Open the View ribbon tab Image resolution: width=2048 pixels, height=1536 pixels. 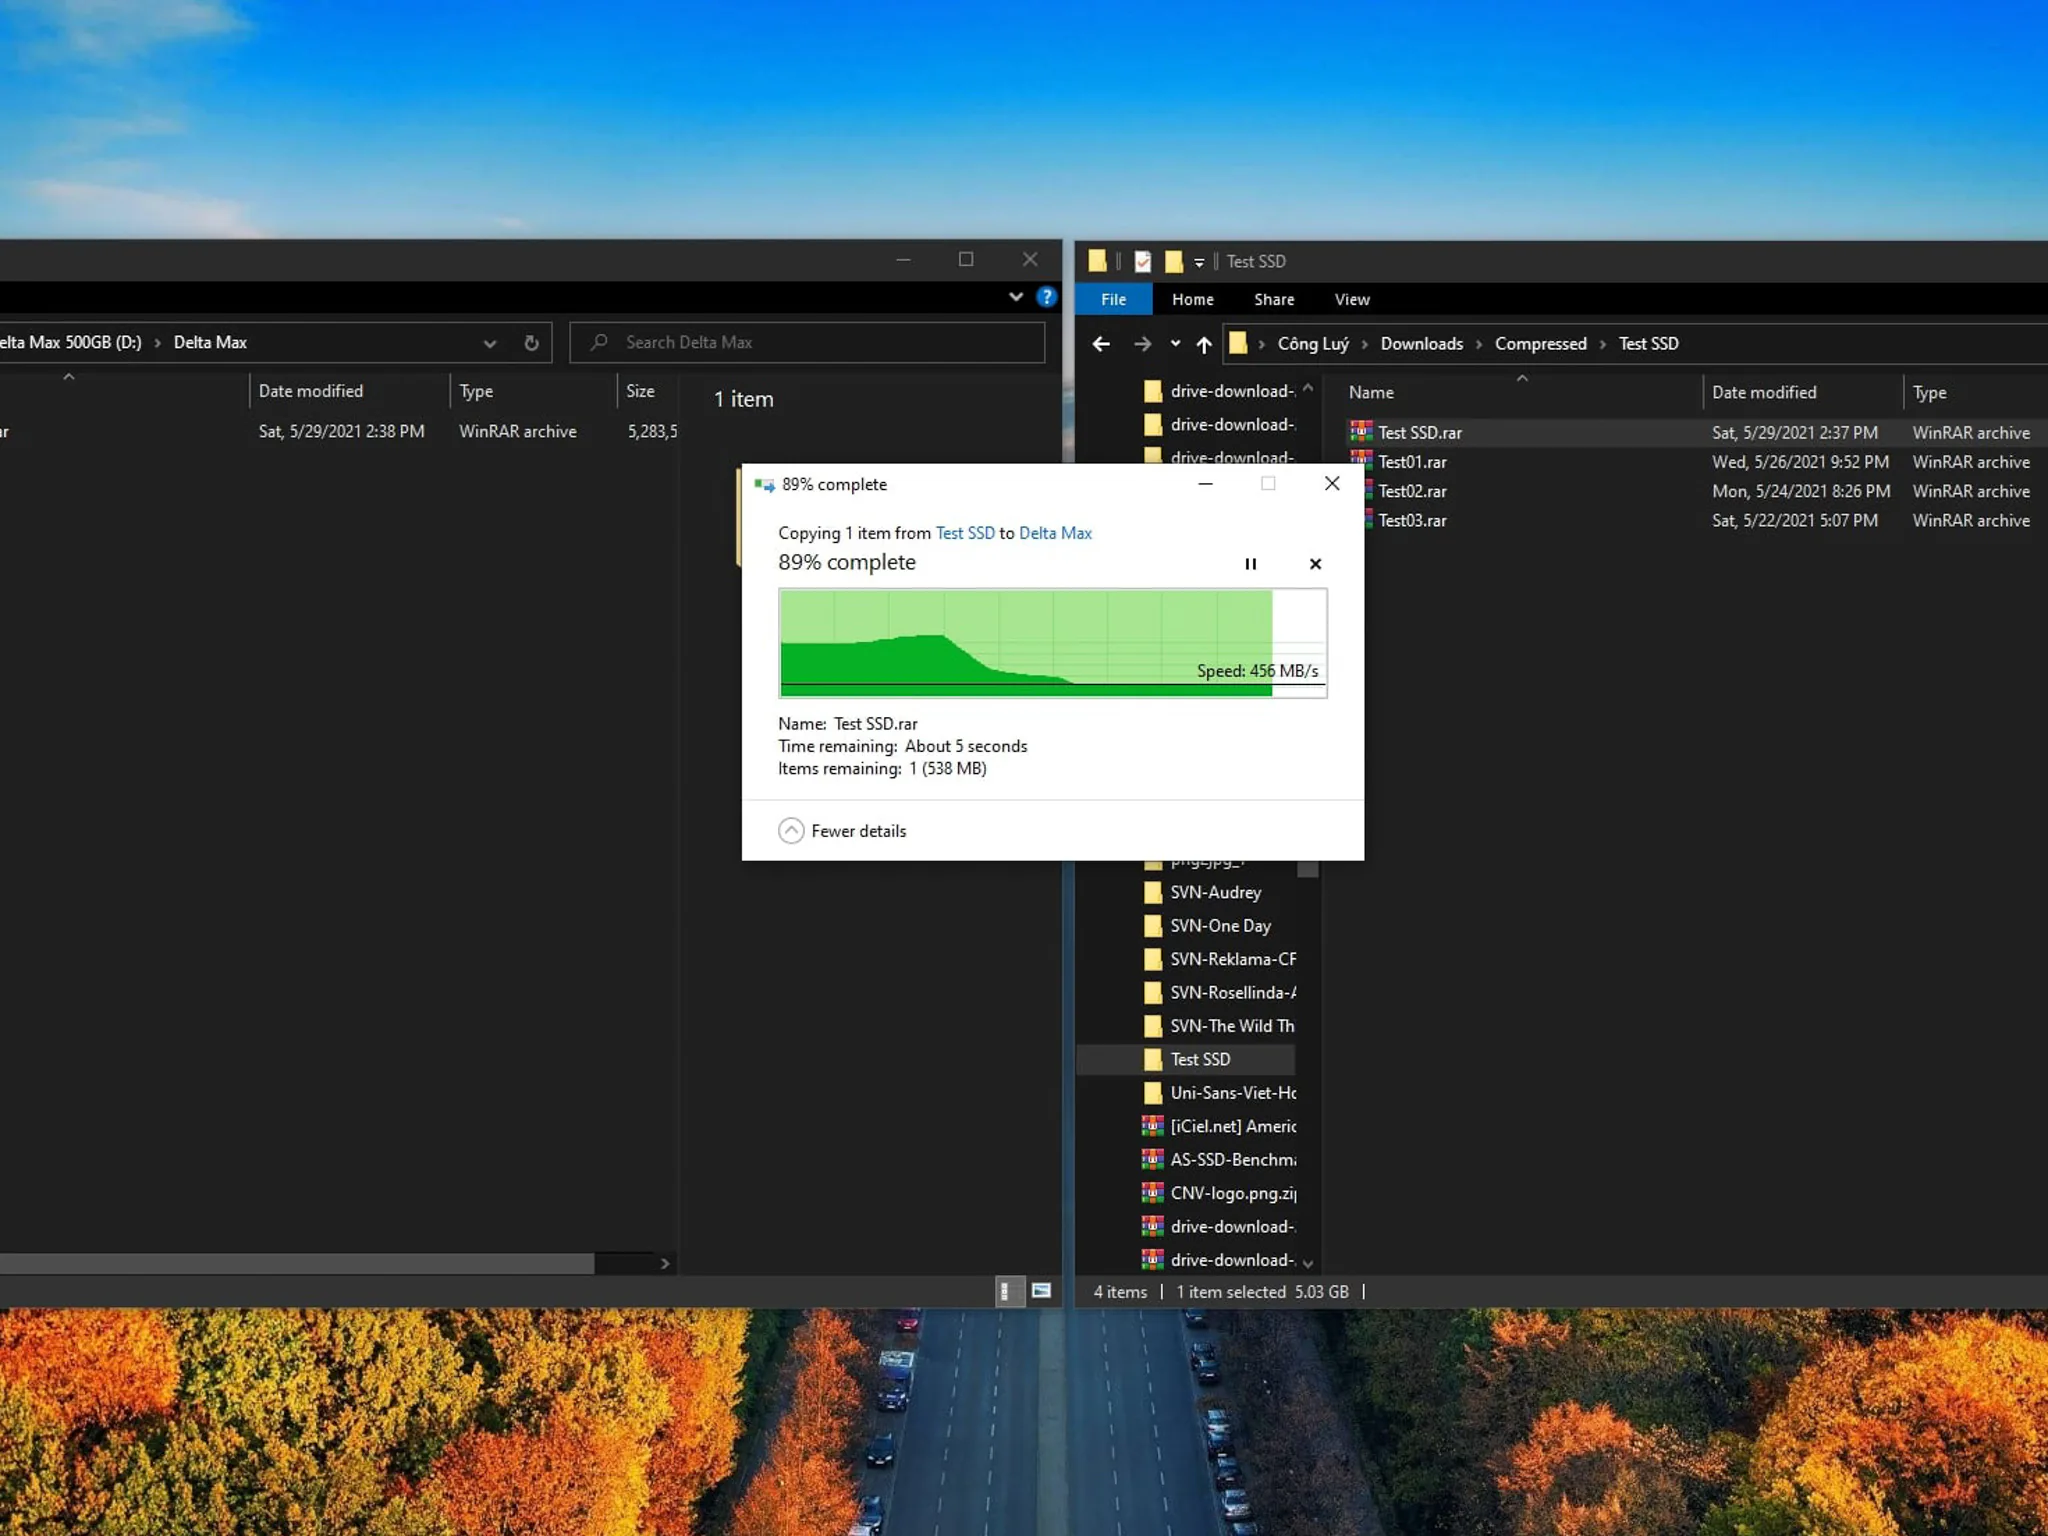[x=1351, y=299]
